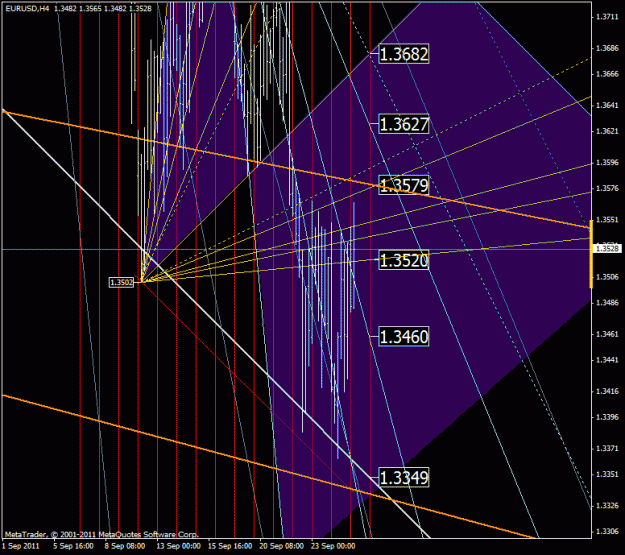Select the 1.3520 price level label
Image resolution: width=625 pixels, height=555 pixels.
[x=404, y=261]
